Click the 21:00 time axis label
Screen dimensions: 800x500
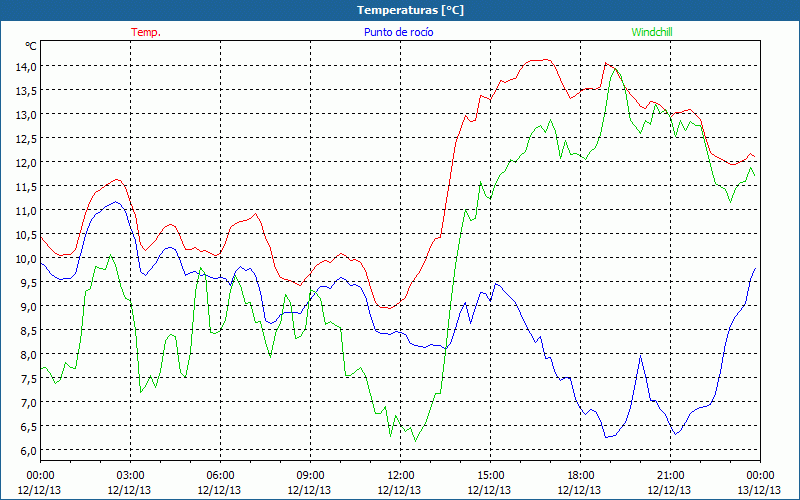670,476
